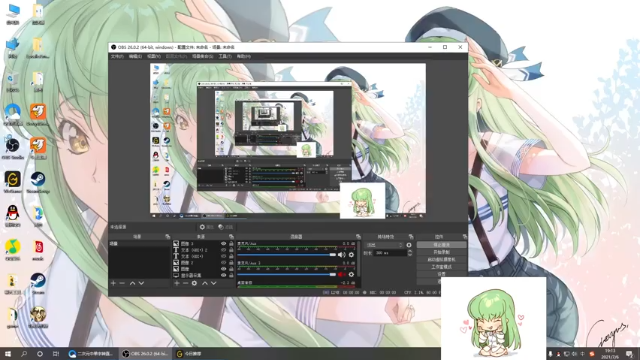Image resolution: width=640 pixels, height=360 pixels.
Task: Open SteamSetup desktop icon
Action: 38,182
